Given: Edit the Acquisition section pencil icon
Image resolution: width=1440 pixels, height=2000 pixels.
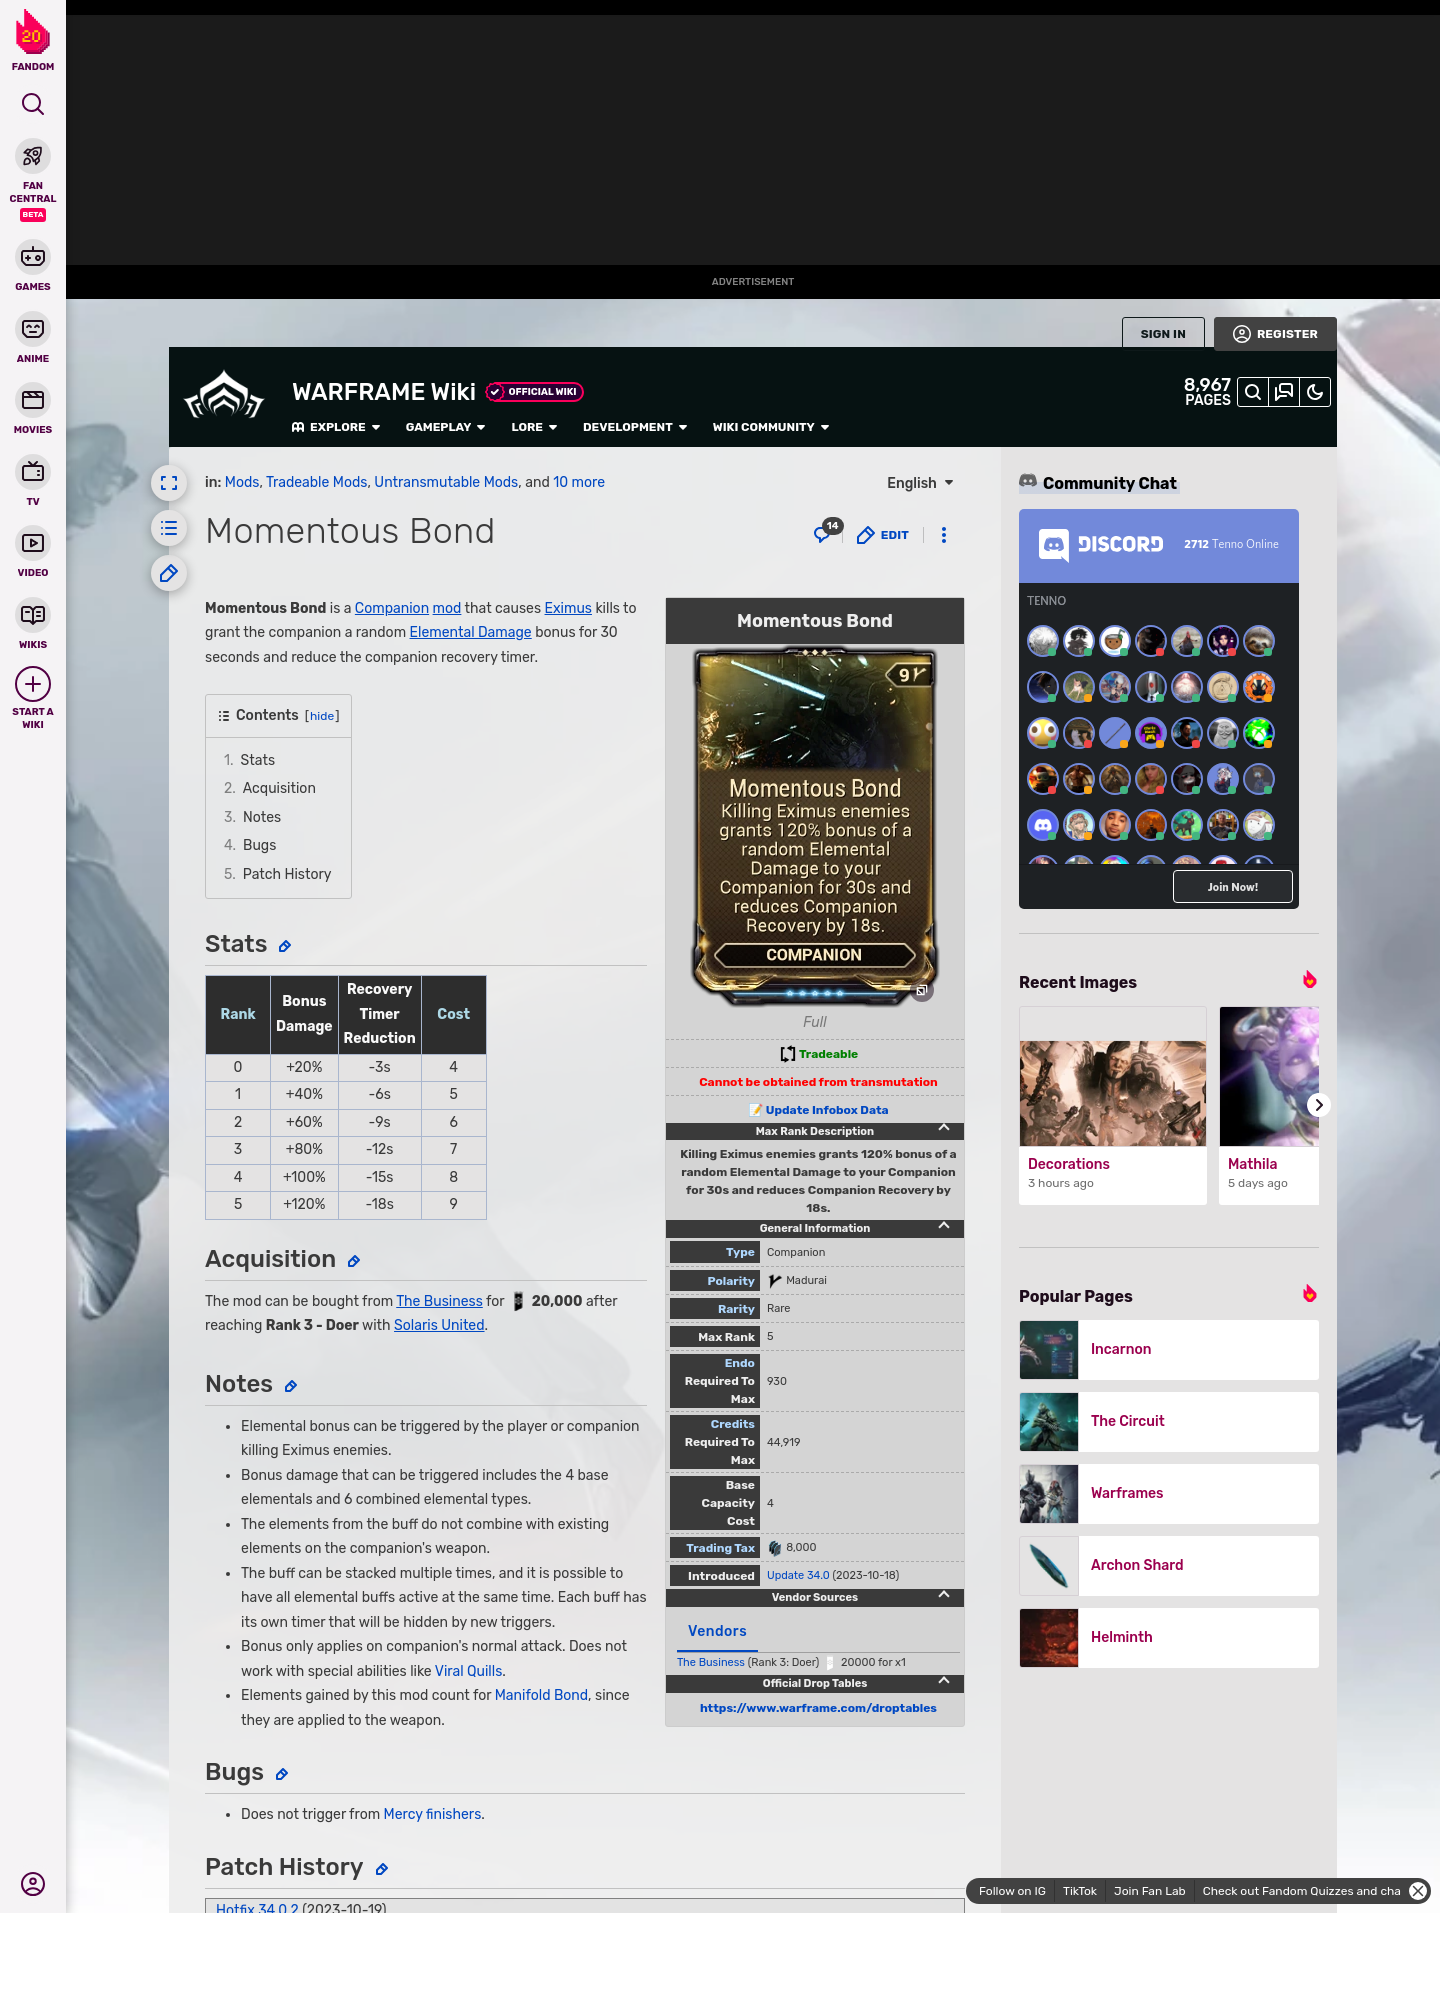Looking at the screenshot, I should (x=354, y=1261).
